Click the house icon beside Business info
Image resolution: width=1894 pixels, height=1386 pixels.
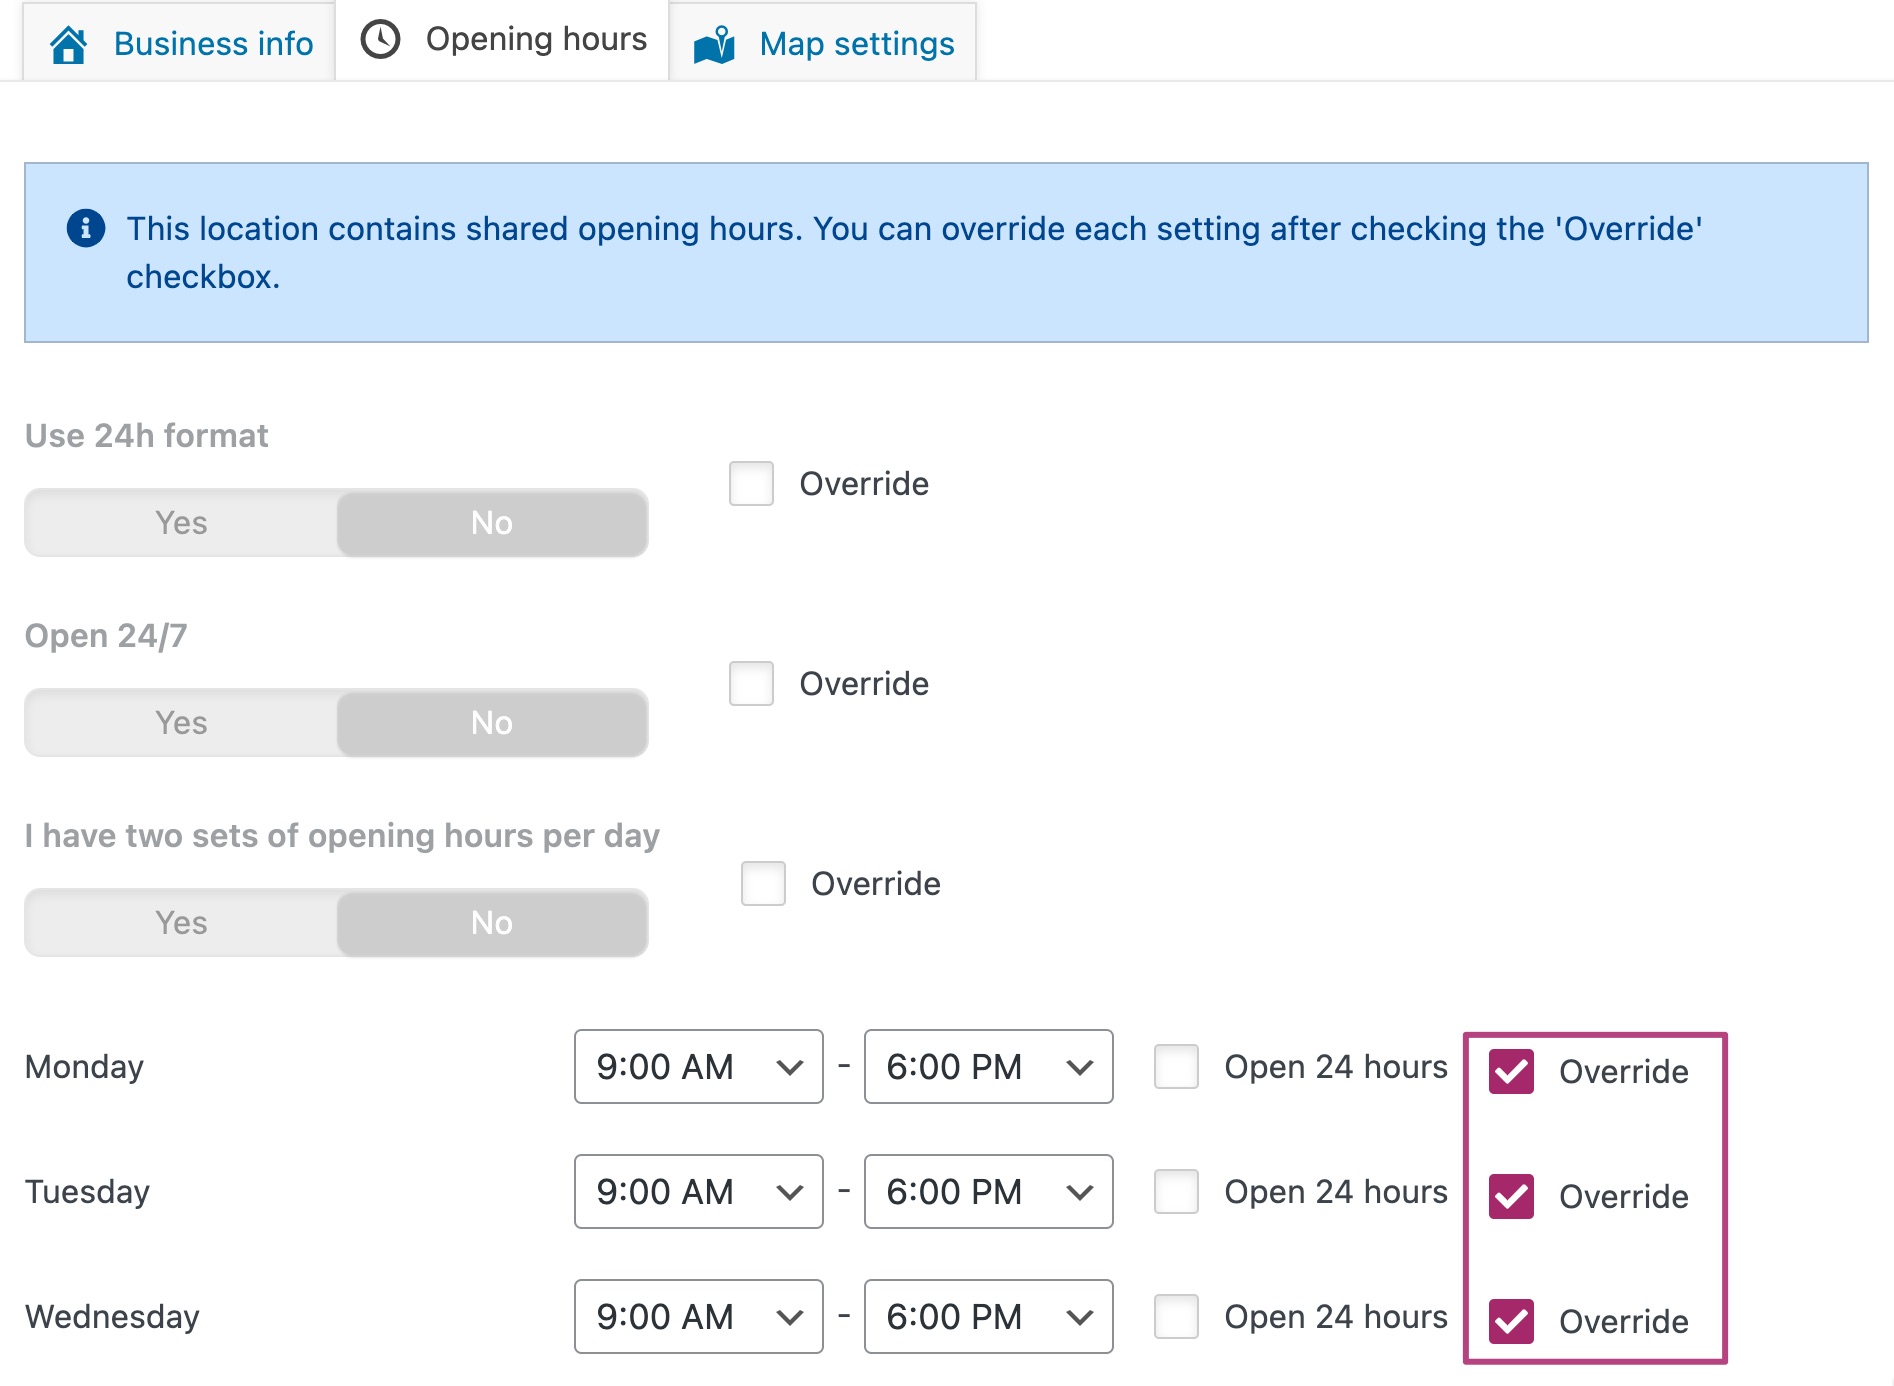click(x=69, y=44)
